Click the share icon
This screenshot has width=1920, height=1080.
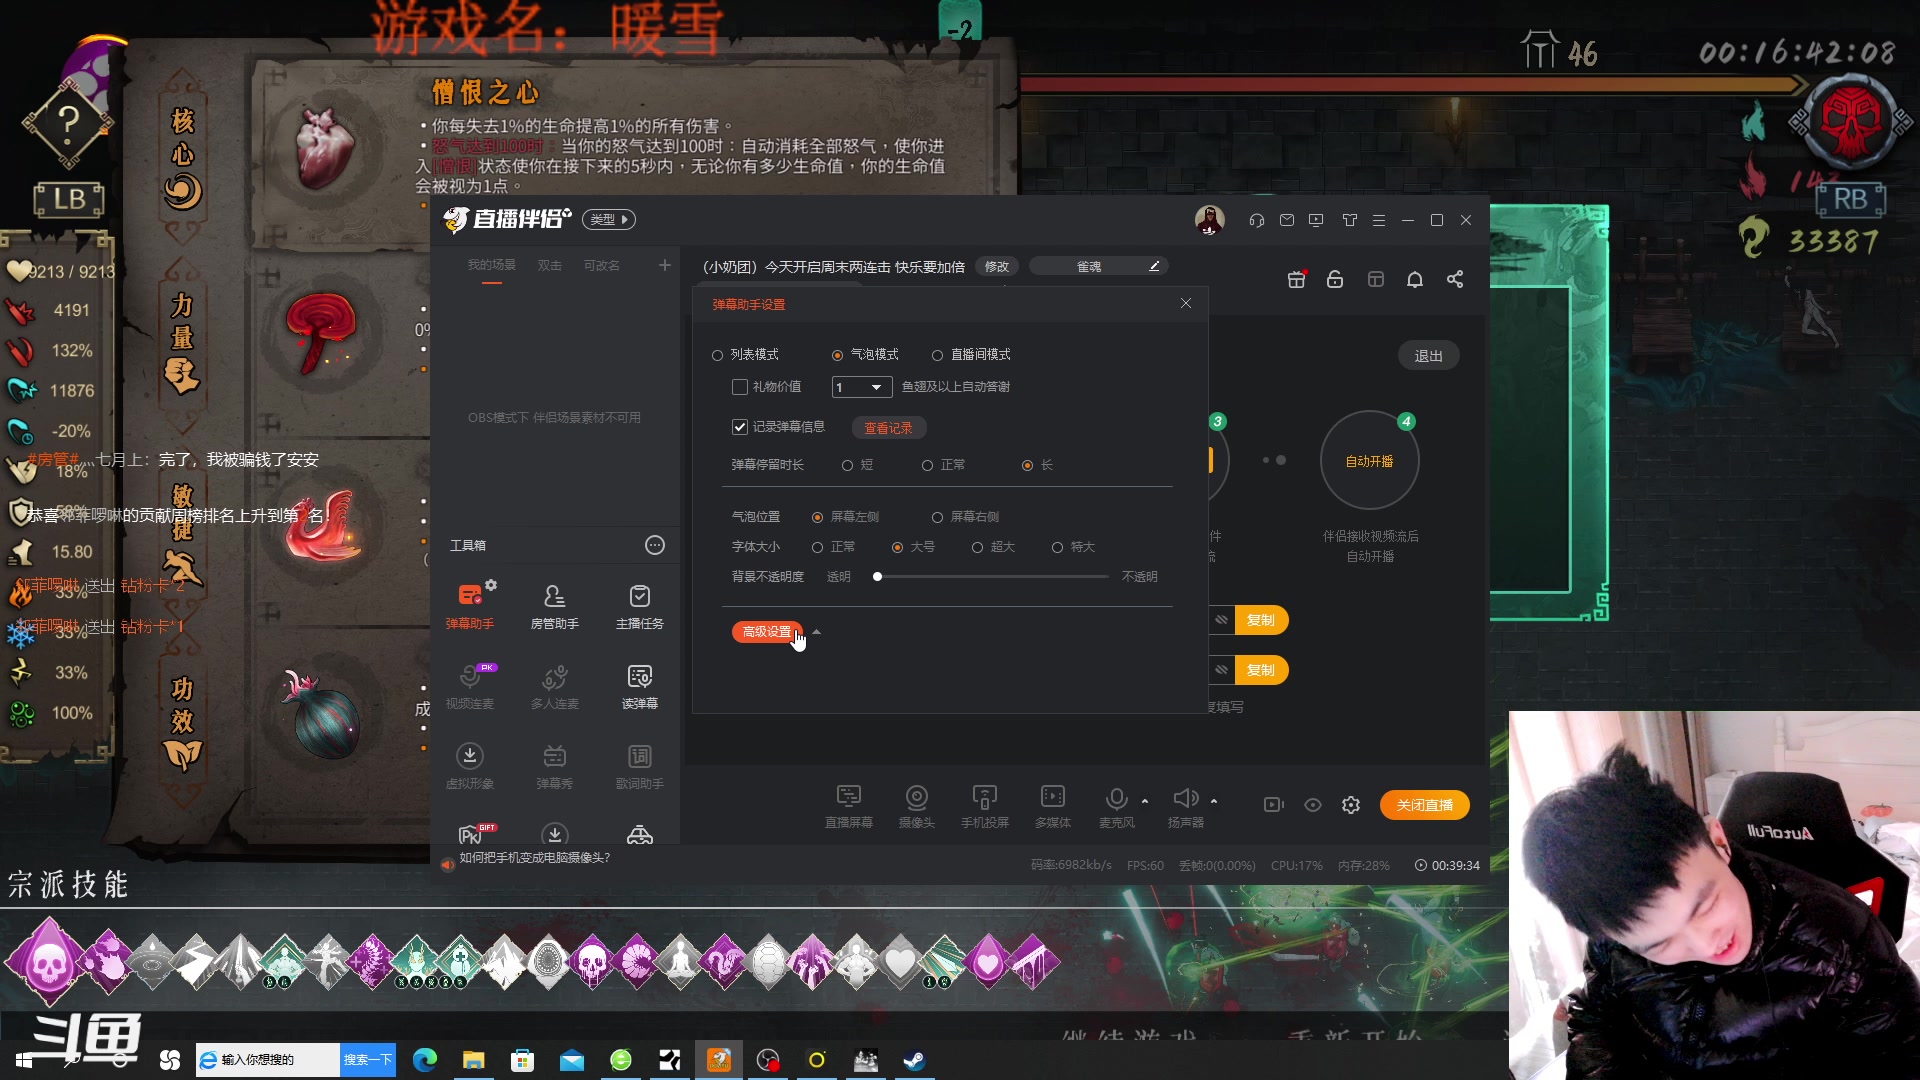pyautogui.click(x=1455, y=279)
